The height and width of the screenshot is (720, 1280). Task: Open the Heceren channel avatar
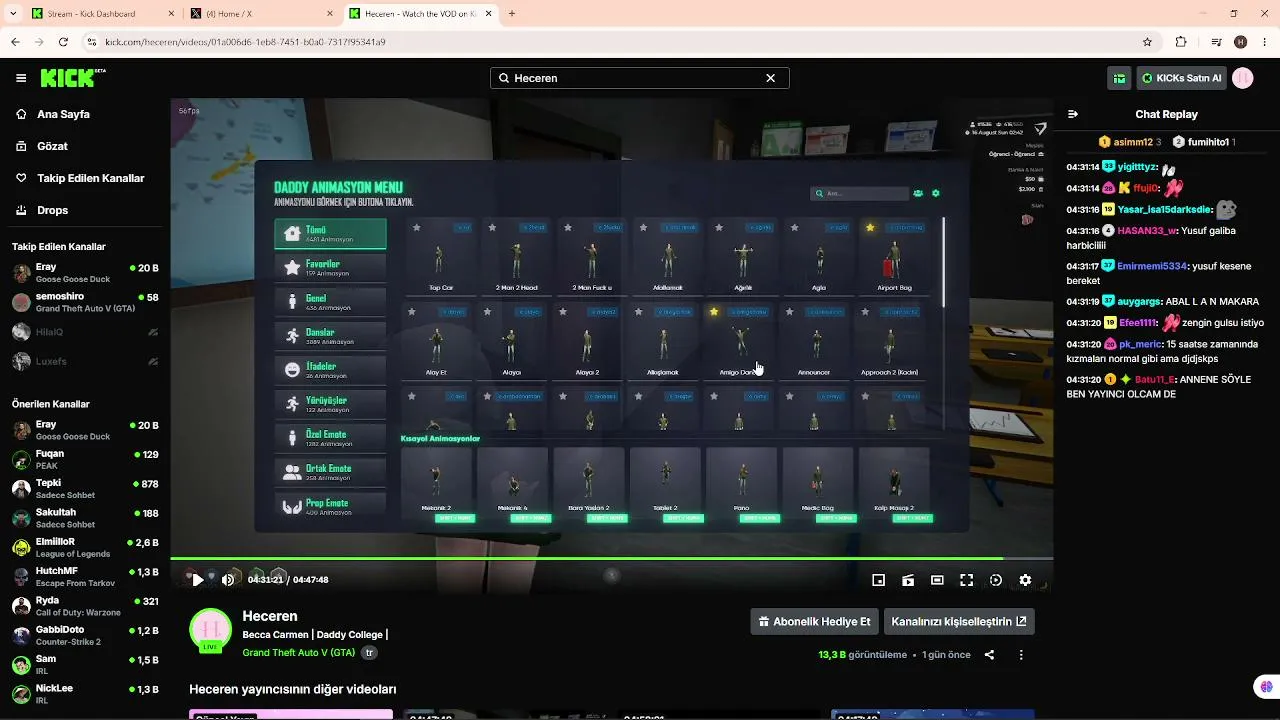point(211,630)
